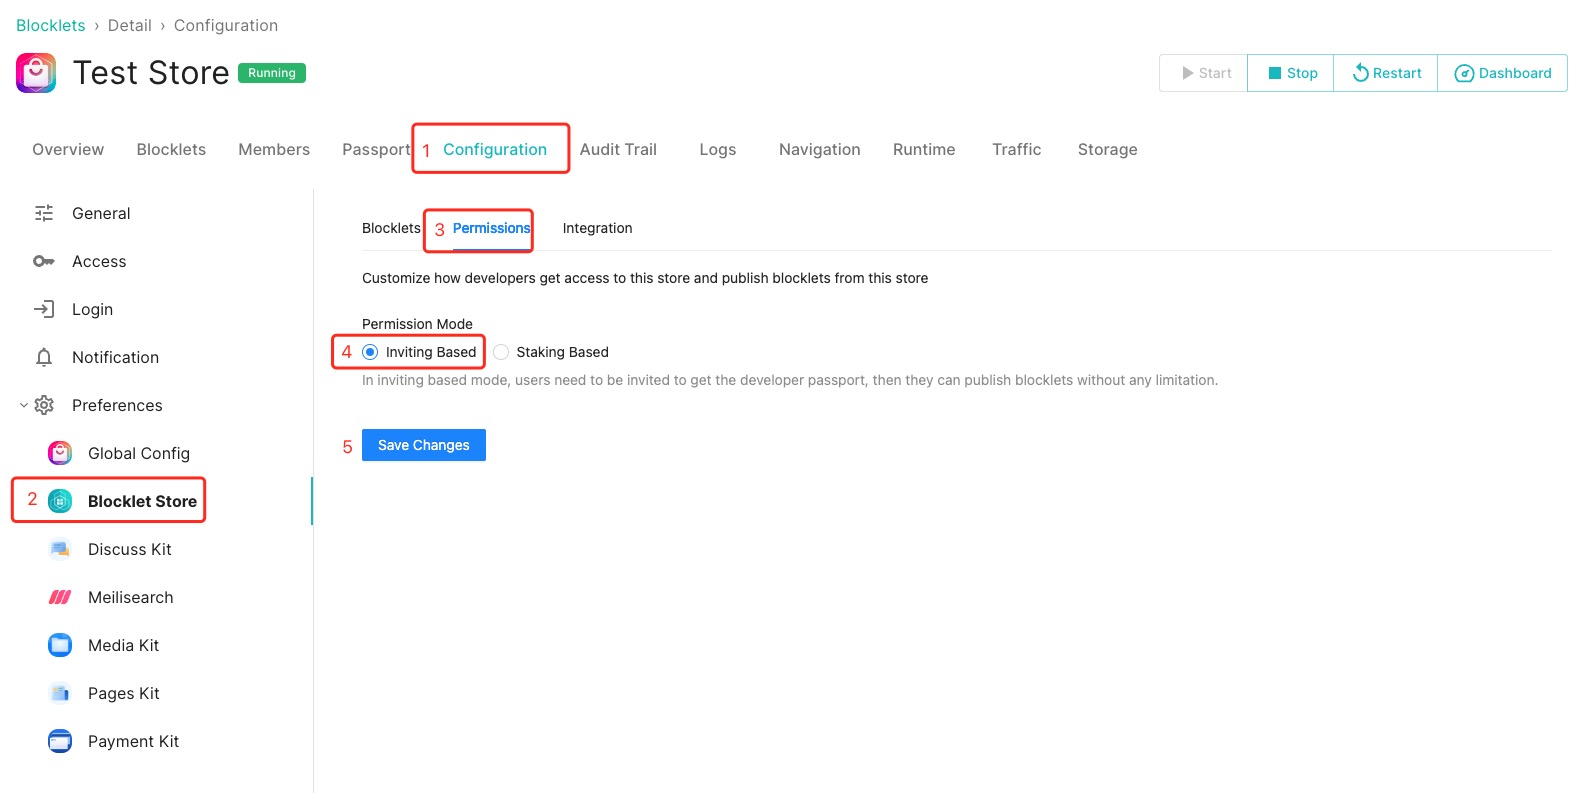Open the Integration sub-tab
The width and height of the screenshot is (1578, 793).
pyautogui.click(x=597, y=228)
